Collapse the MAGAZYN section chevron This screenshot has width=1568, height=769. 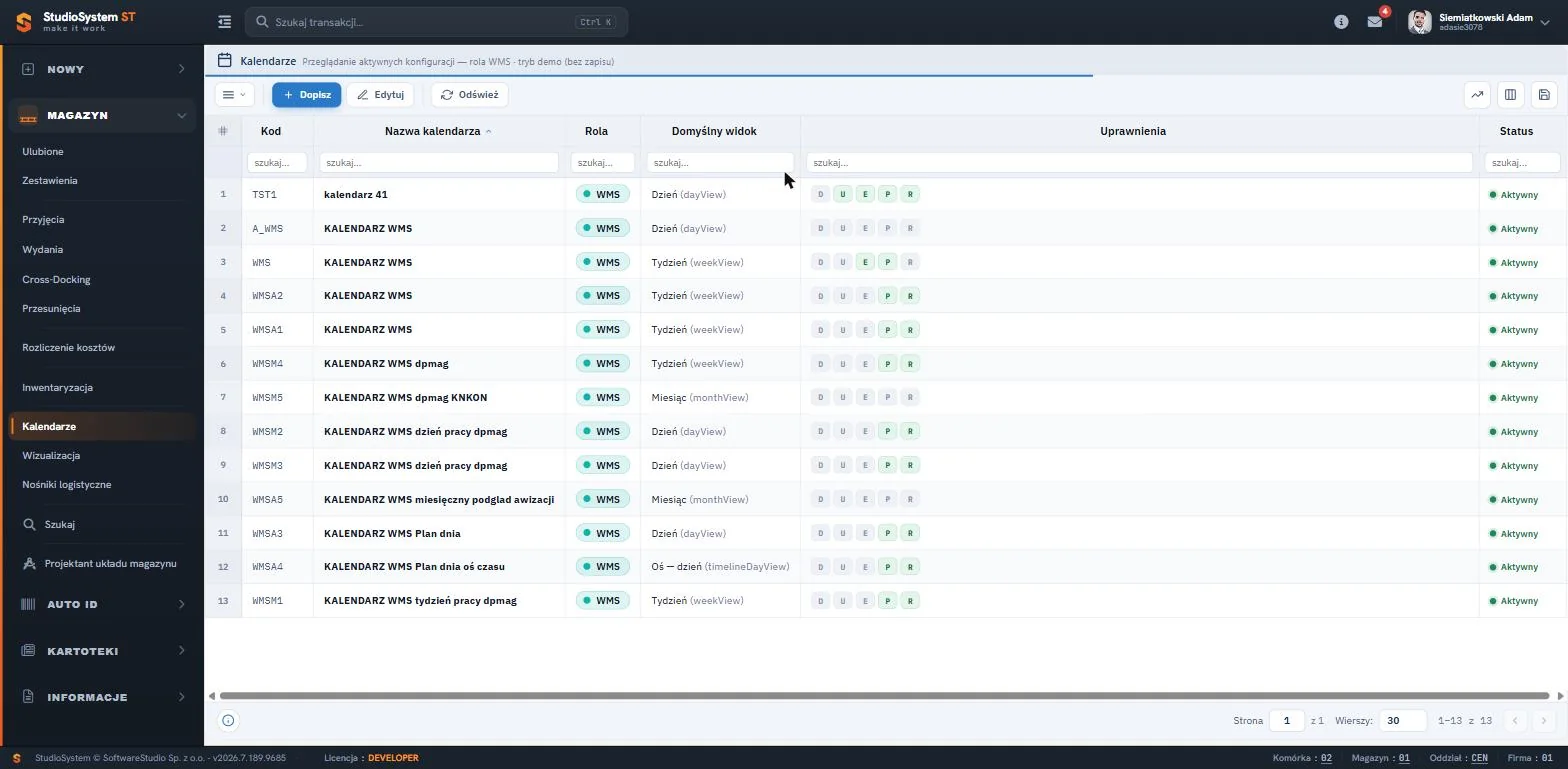[x=181, y=115]
